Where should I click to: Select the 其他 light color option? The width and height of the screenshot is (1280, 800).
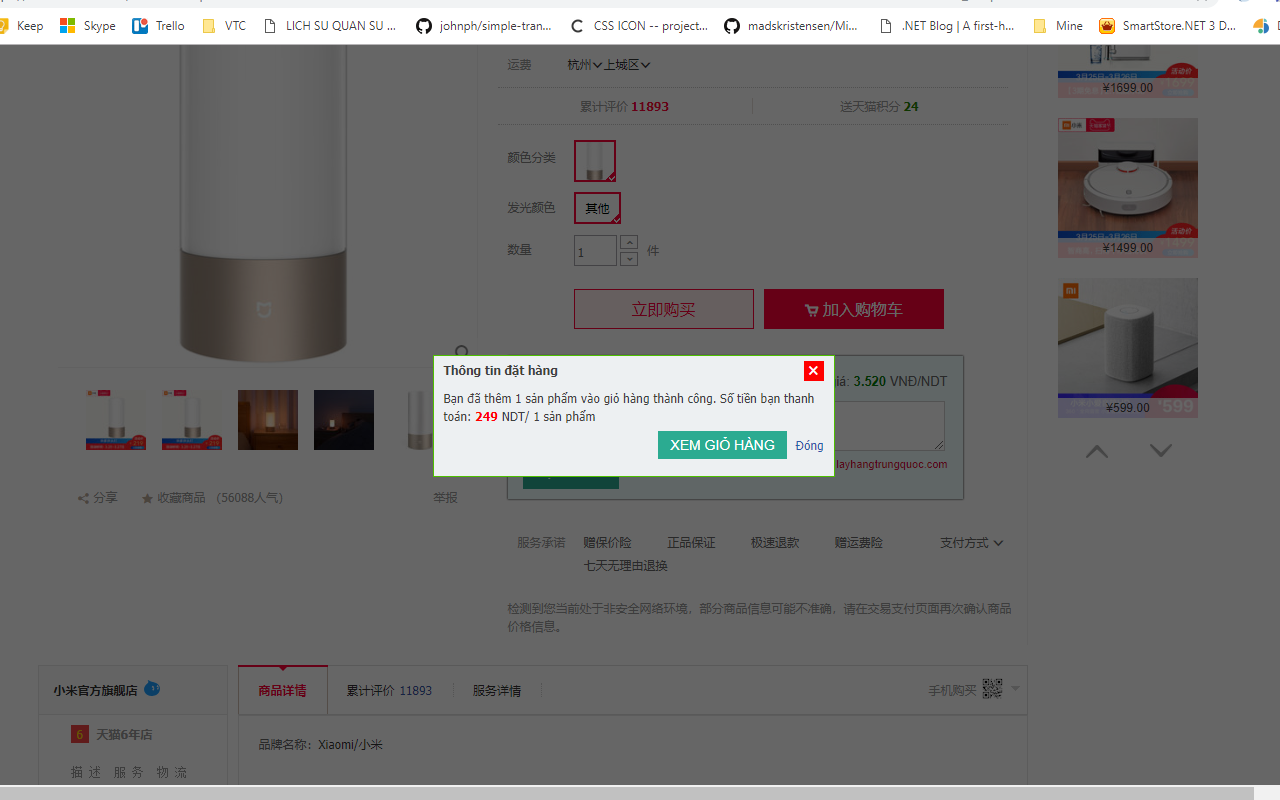point(597,208)
